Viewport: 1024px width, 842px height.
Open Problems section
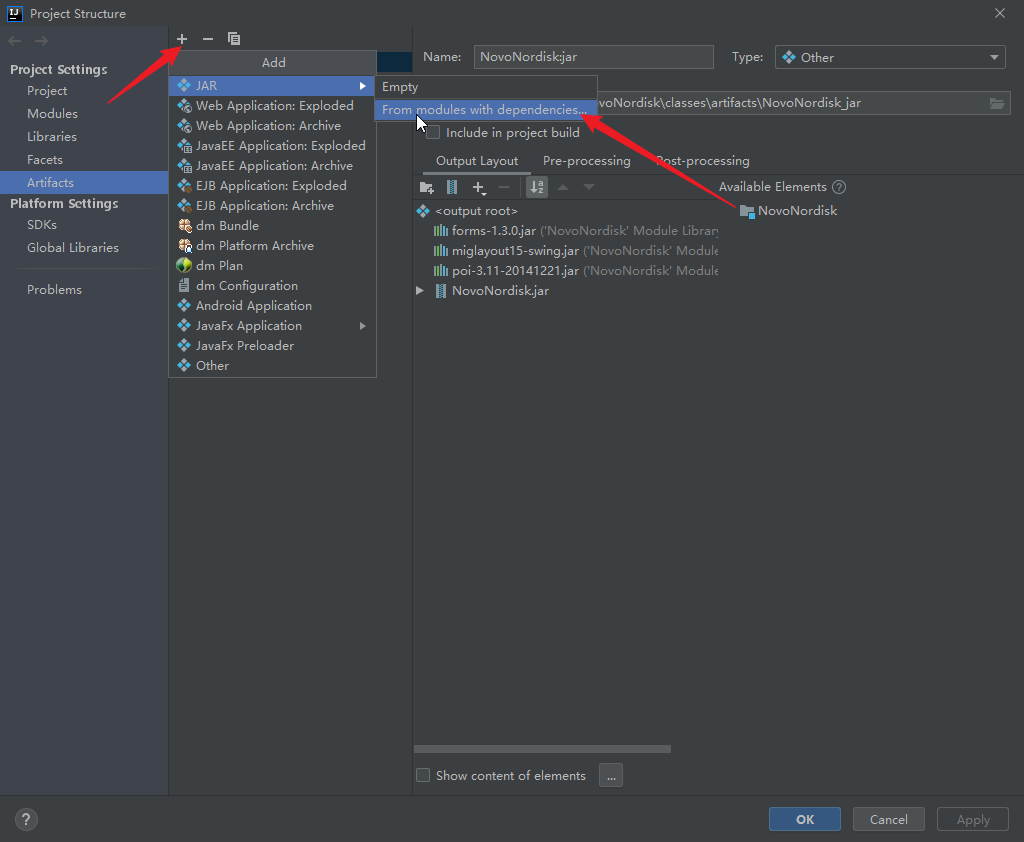click(x=54, y=289)
